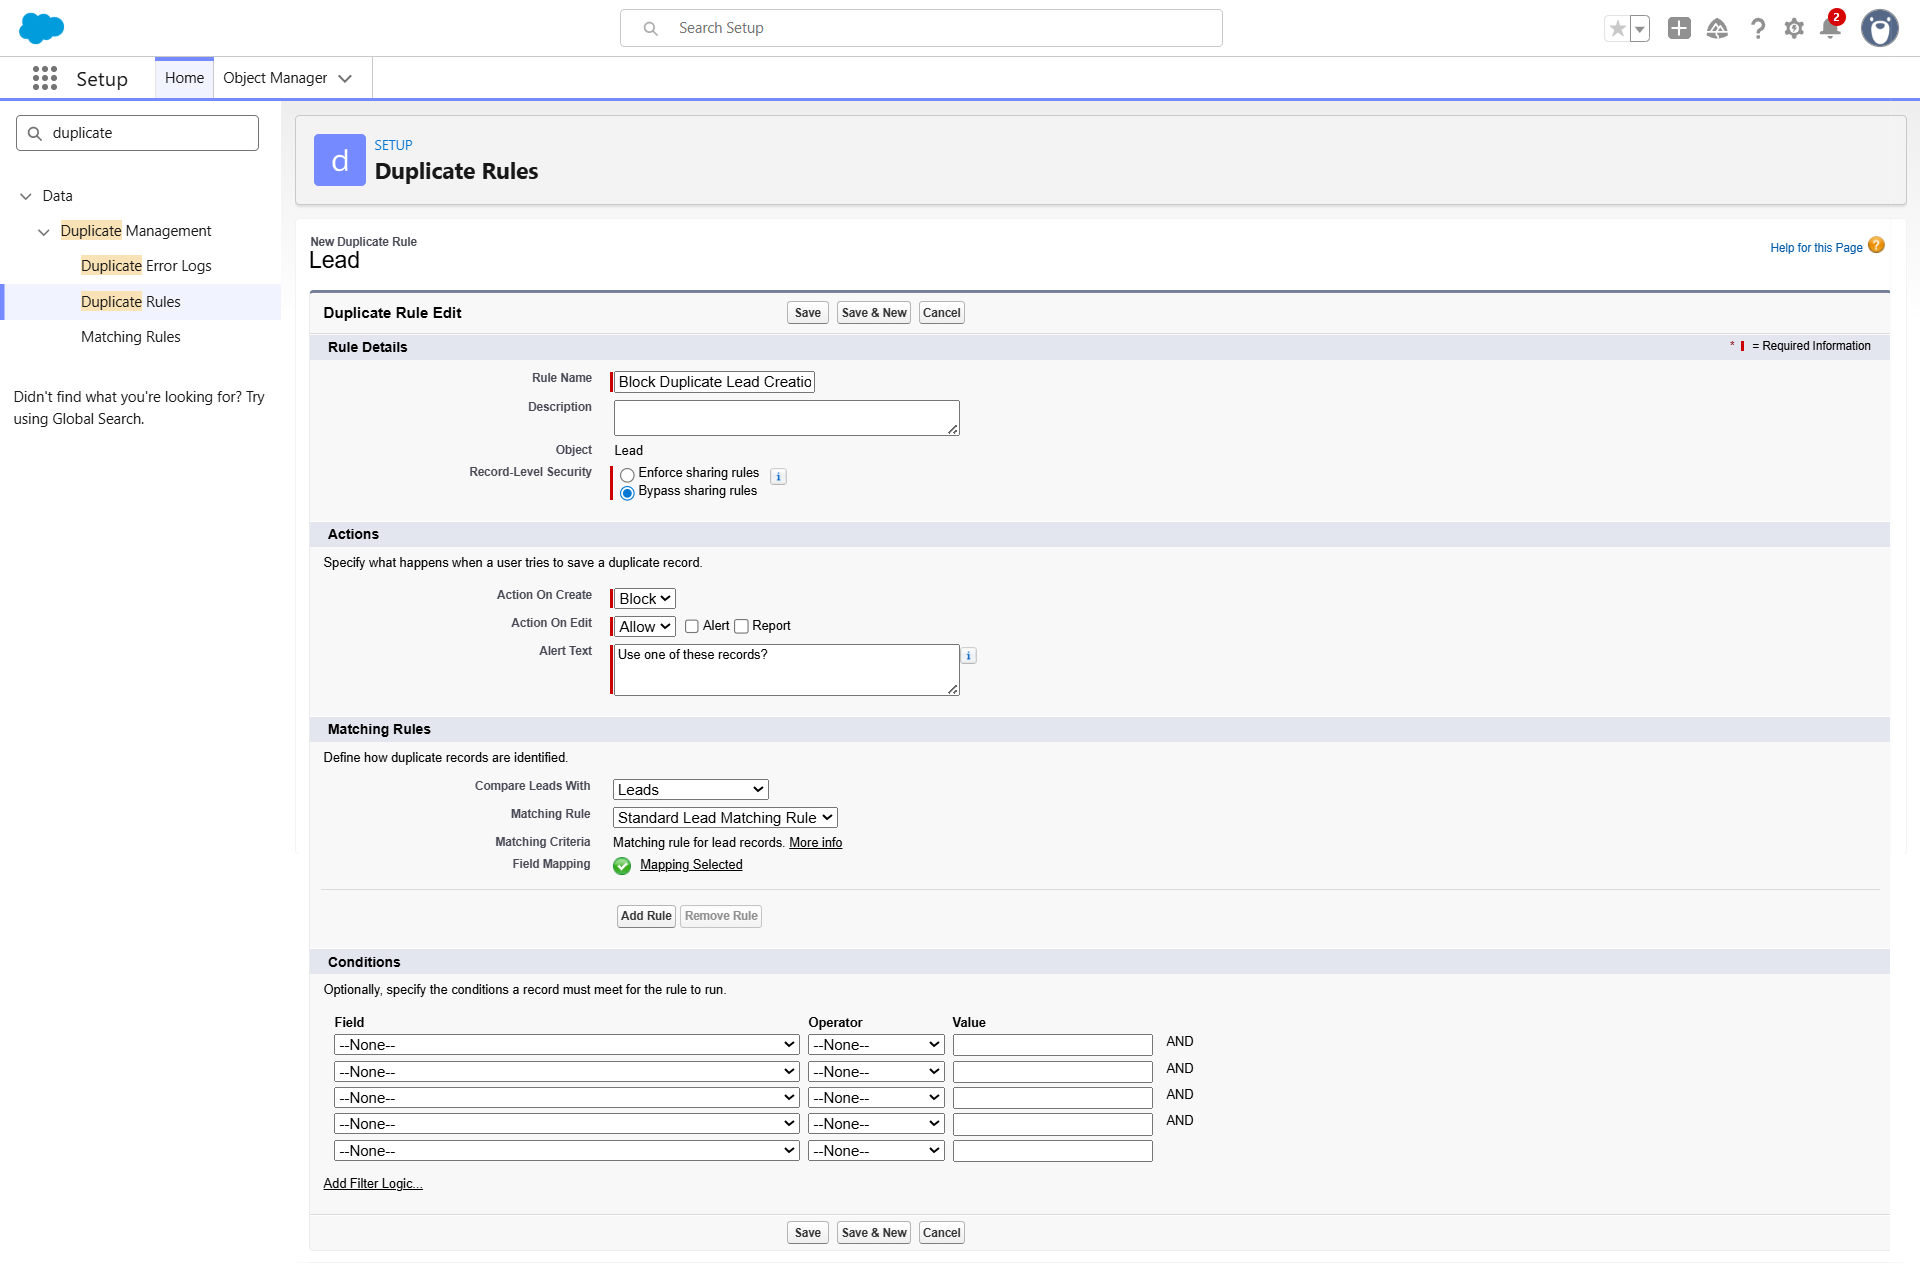This screenshot has width=1920, height=1276.
Task: Click the bottom Cancel button
Action: tap(942, 1233)
